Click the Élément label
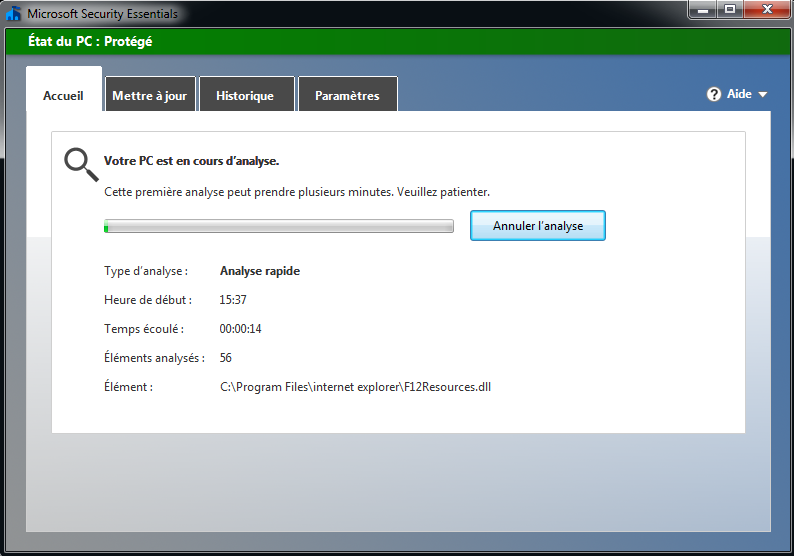The width and height of the screenshot is (794, 556). click(128, 387)
